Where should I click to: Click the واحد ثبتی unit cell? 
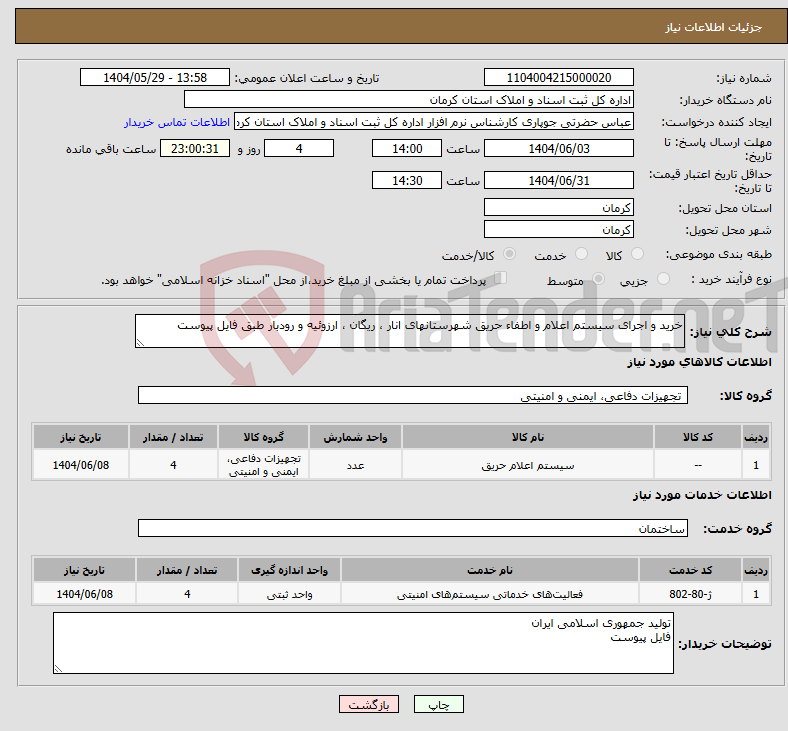click(289, 593)
